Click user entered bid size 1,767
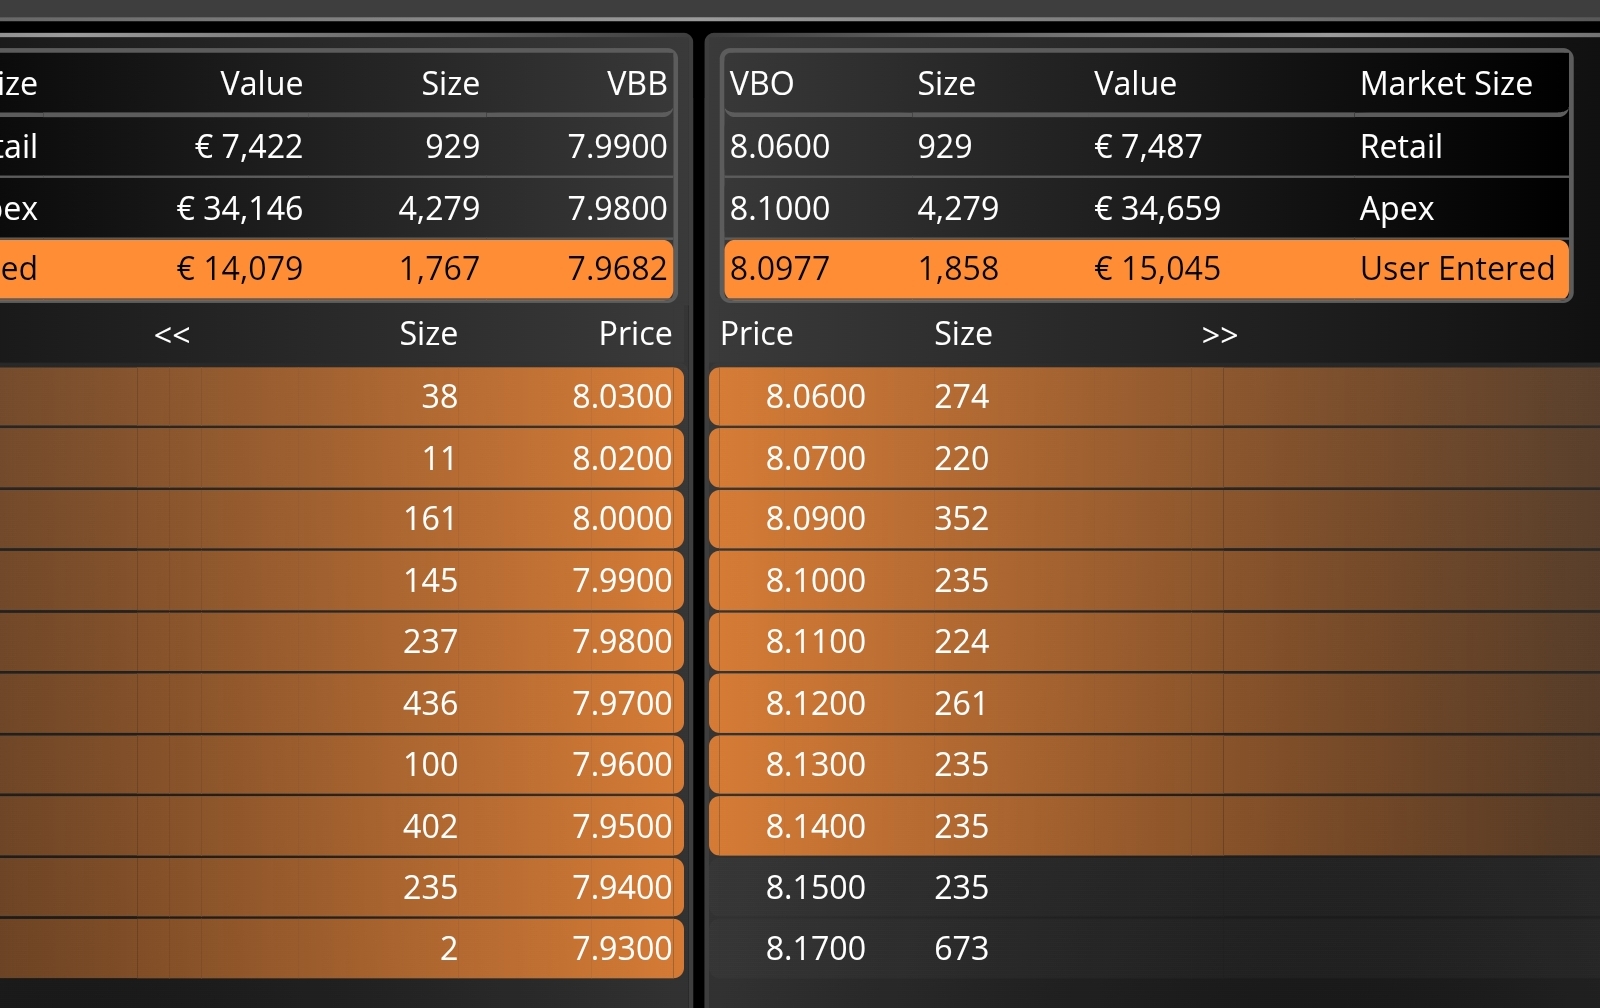 [x=439, y=268]
